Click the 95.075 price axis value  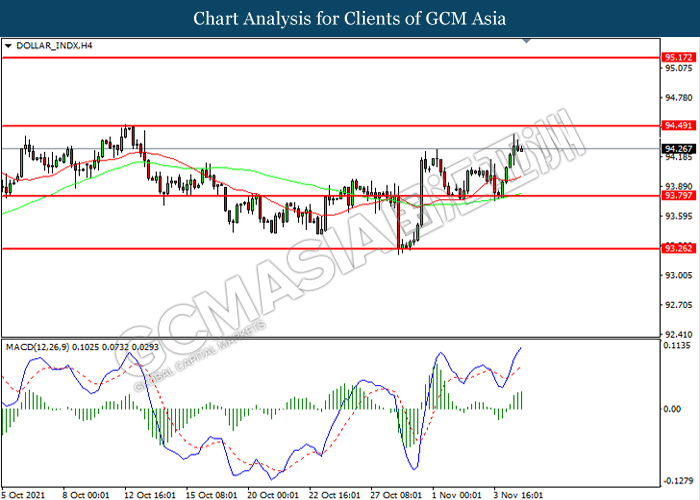click(679, 68)
